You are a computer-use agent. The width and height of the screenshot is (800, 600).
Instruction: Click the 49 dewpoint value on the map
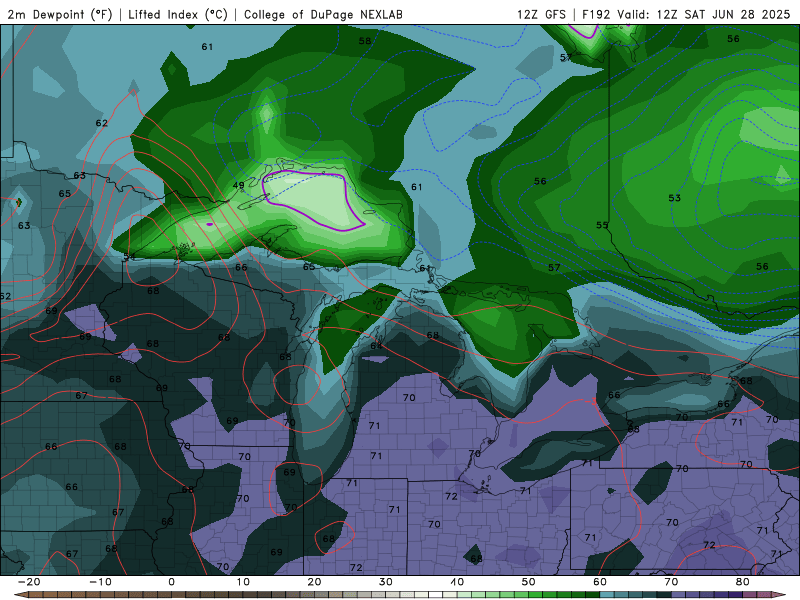pos(238,185)
